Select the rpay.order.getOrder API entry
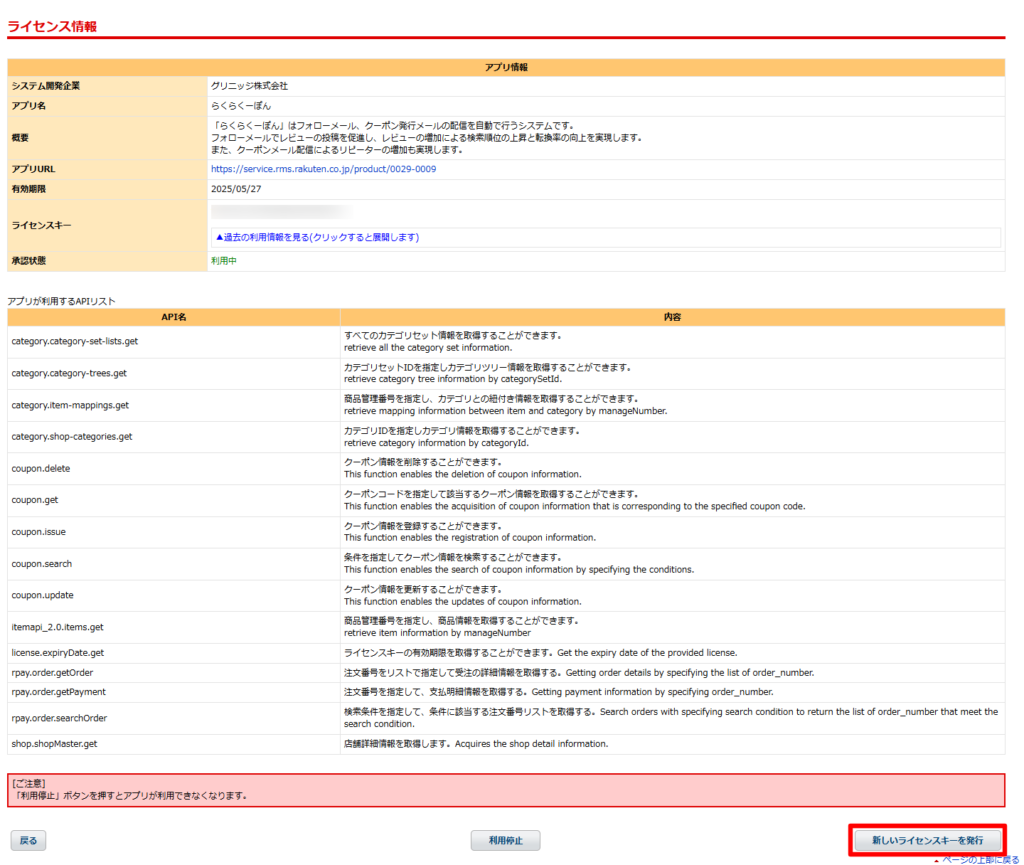 (x=51, y=672)
